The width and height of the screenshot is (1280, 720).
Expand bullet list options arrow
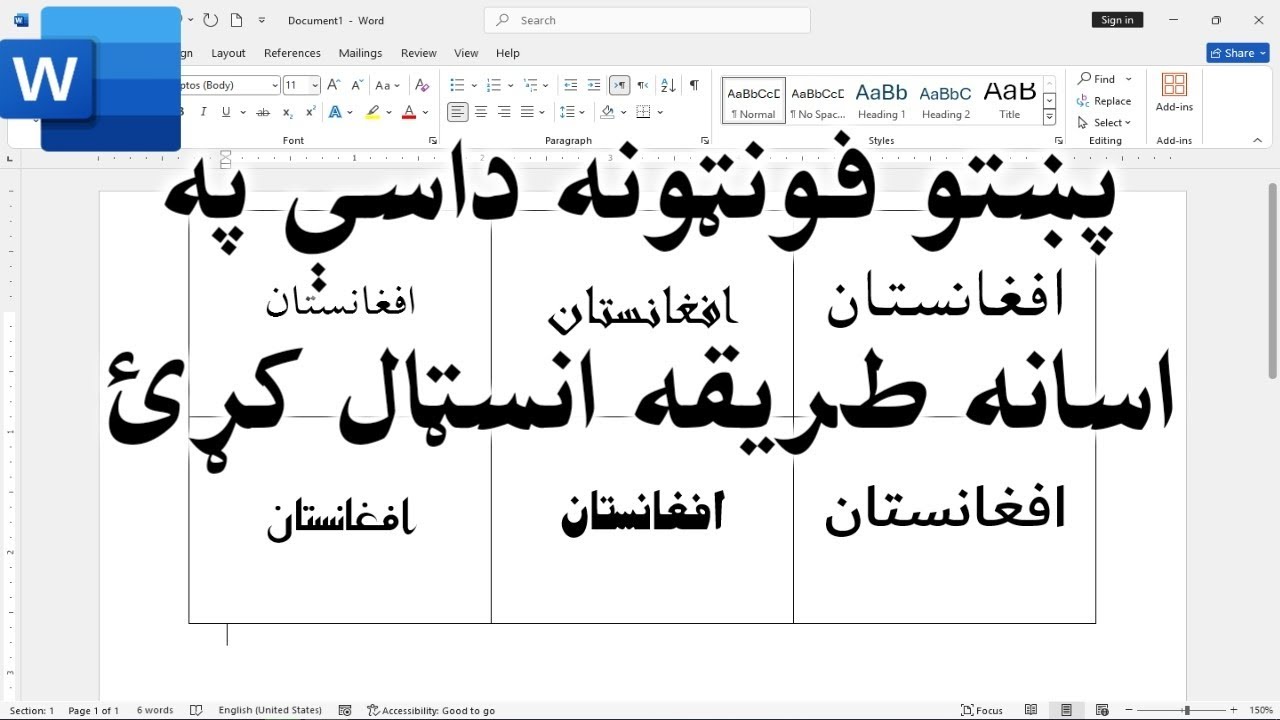[474, 85]
